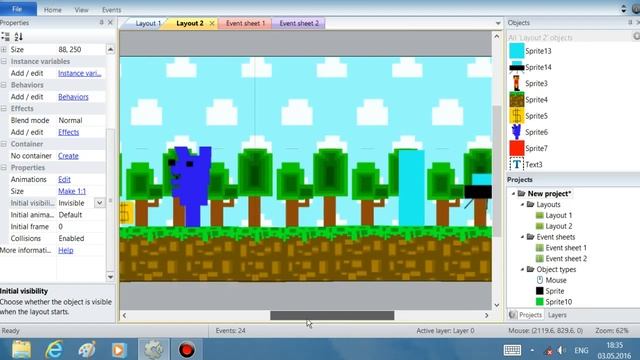Select the Sprite5 dollar coin icon
640x360 pixels.
click(517, 116)
